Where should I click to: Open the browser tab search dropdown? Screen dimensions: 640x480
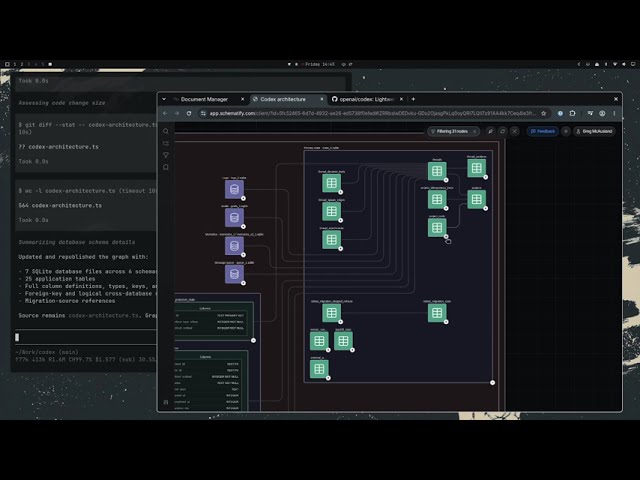(164, 99)
